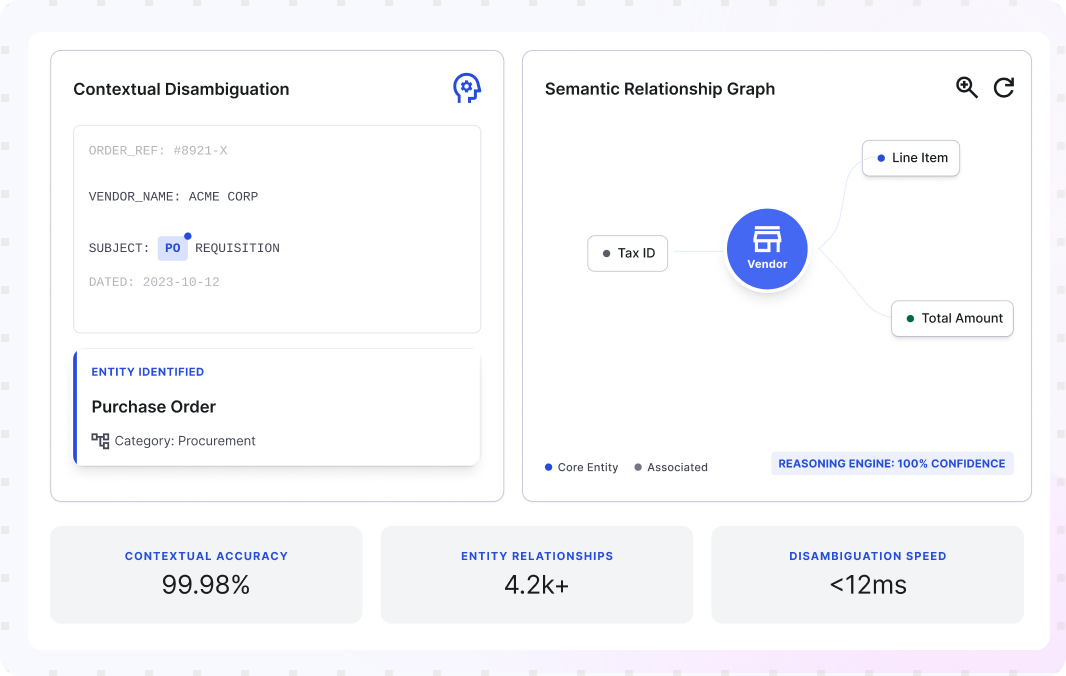Select the Line Item node
The width and height of the screenshot is (1066, 676).
[x=911, y=158]
